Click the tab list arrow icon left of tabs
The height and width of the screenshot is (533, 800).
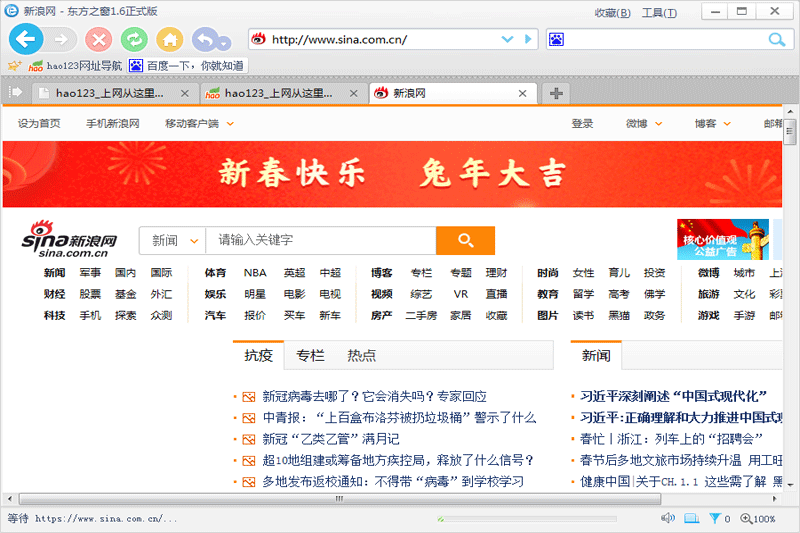coord(16,92)
